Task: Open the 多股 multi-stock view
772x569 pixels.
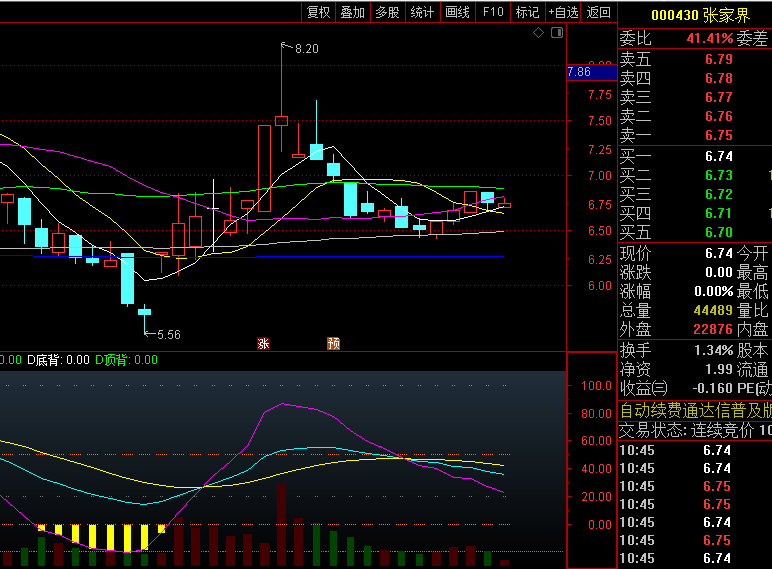Action: 387,12
